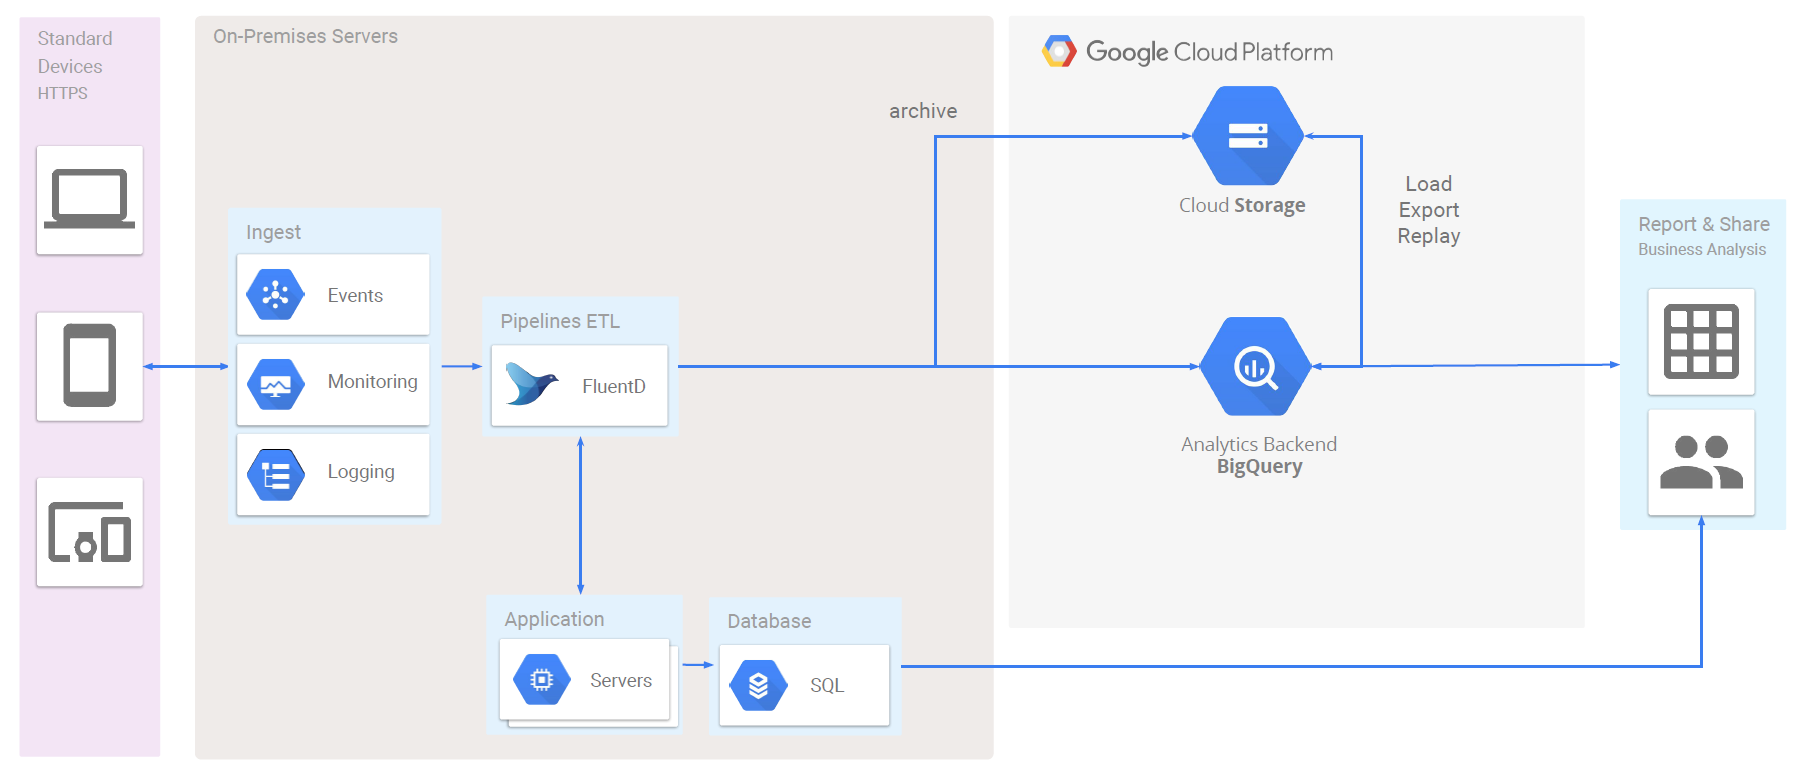The width and height of the screenshot is (1812, 778).
Task: Click the Analytics Backend BigQuery label
Action: 1258,455
